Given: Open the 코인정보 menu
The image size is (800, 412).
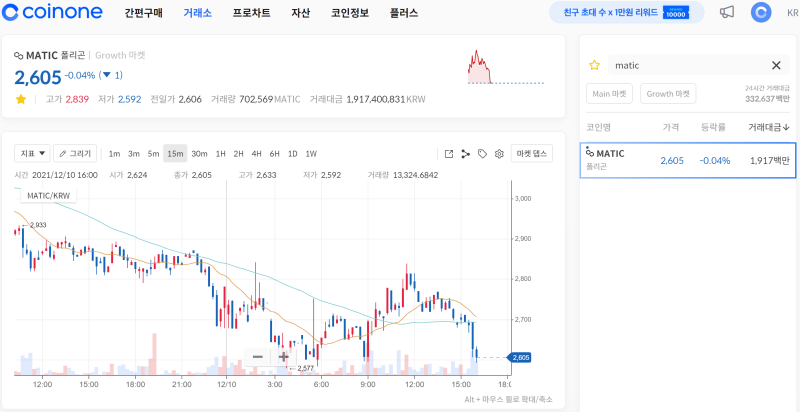Looking at the screenshot, I should coord(349,13).
